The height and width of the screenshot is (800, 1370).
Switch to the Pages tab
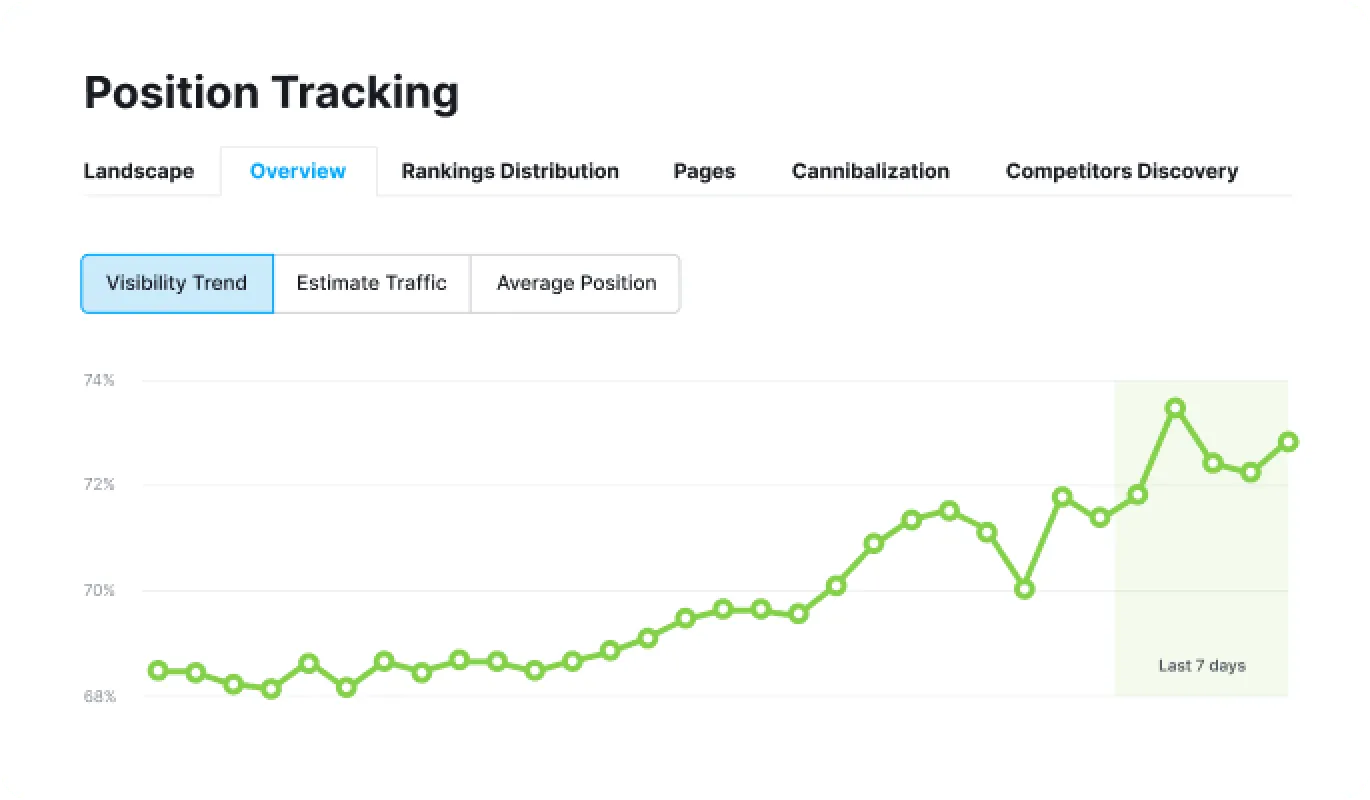[x=703, y=171]
